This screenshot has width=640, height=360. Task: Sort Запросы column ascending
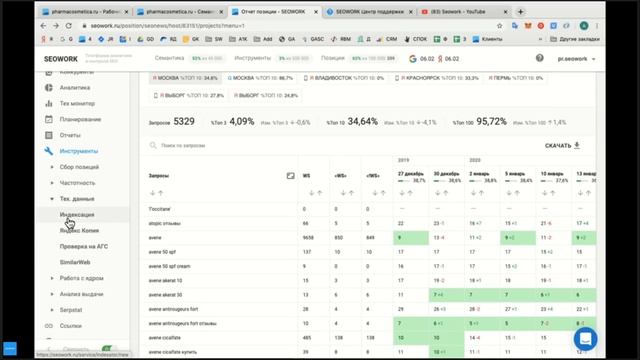pyautogui.click(x=160, y=193)
